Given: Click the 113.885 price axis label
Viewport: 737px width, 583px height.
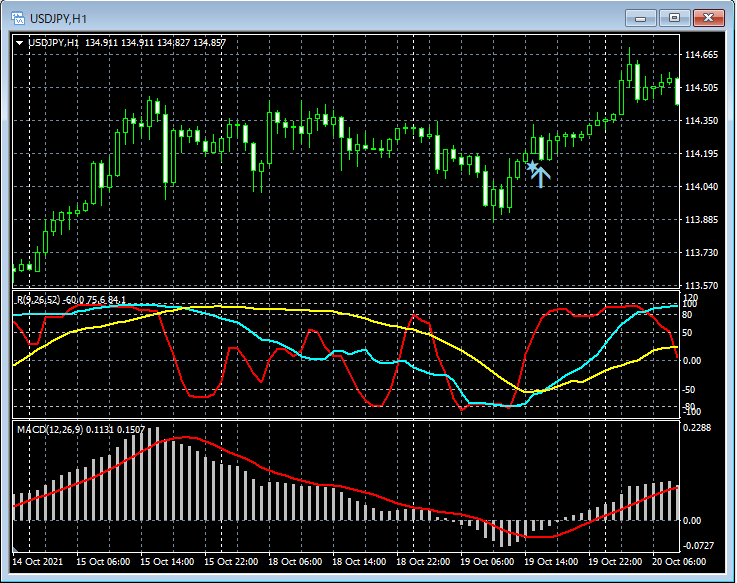Looking at the screenshot, I should 701,220.
